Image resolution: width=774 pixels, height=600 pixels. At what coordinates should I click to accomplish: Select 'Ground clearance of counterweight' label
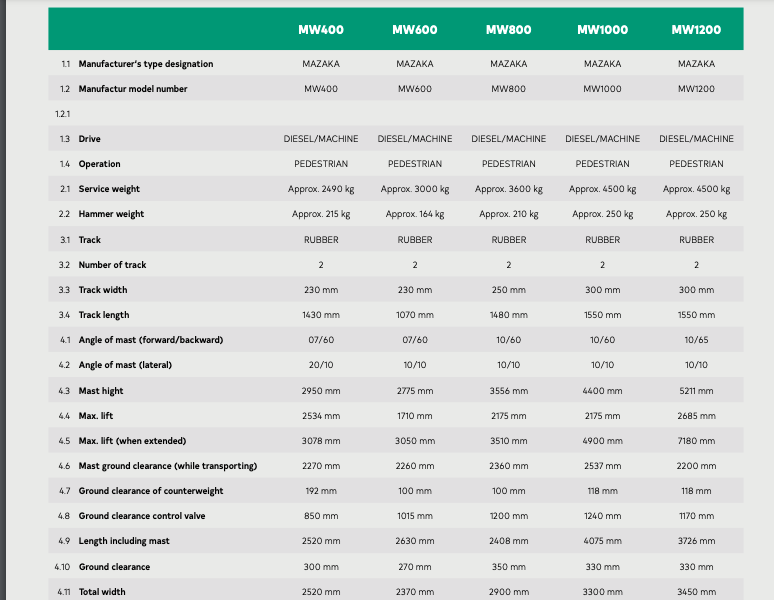(x=151, y=491)
